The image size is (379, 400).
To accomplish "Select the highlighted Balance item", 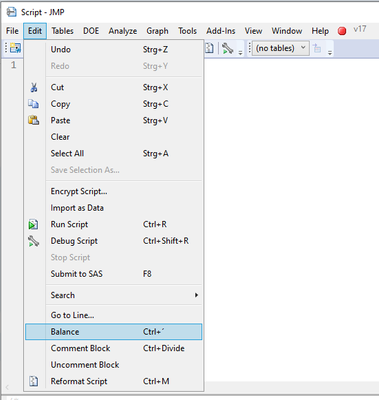I will 114,332.
